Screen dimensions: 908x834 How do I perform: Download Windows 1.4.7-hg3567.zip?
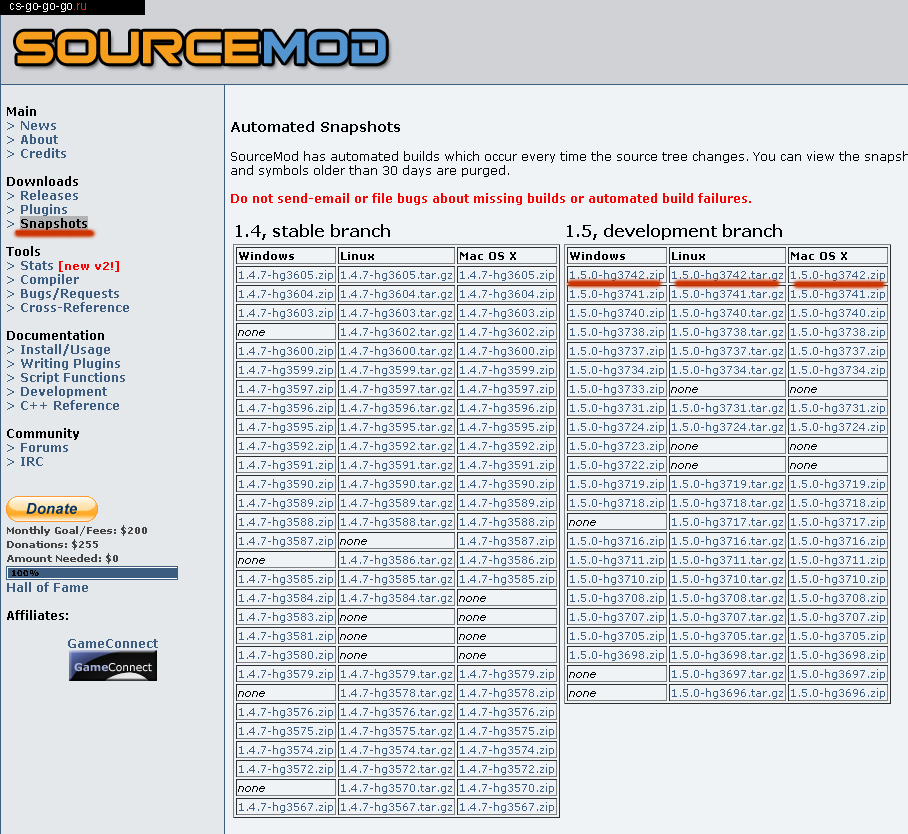(286, 807)
